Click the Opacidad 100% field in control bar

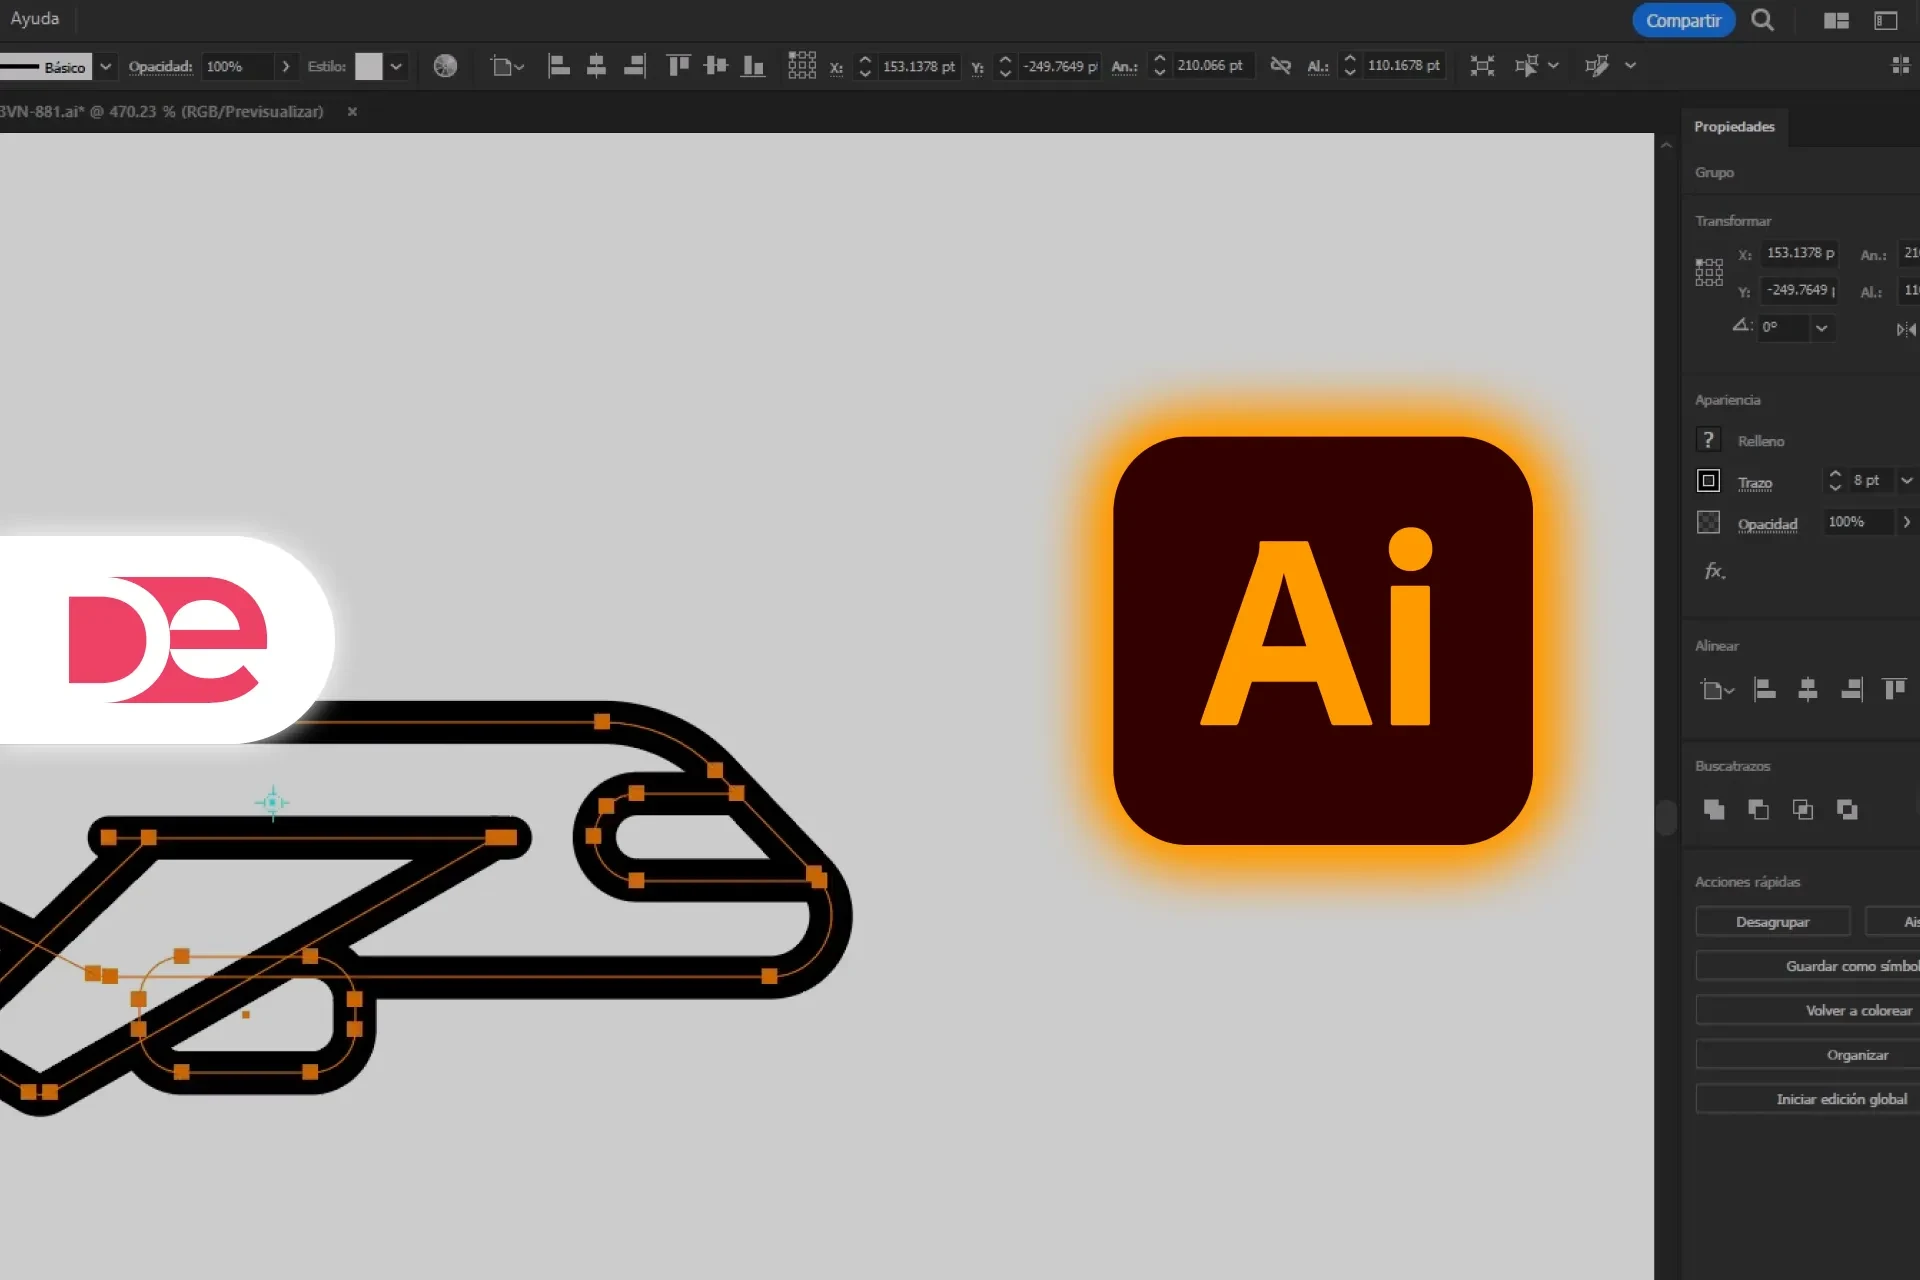(238, 66)
